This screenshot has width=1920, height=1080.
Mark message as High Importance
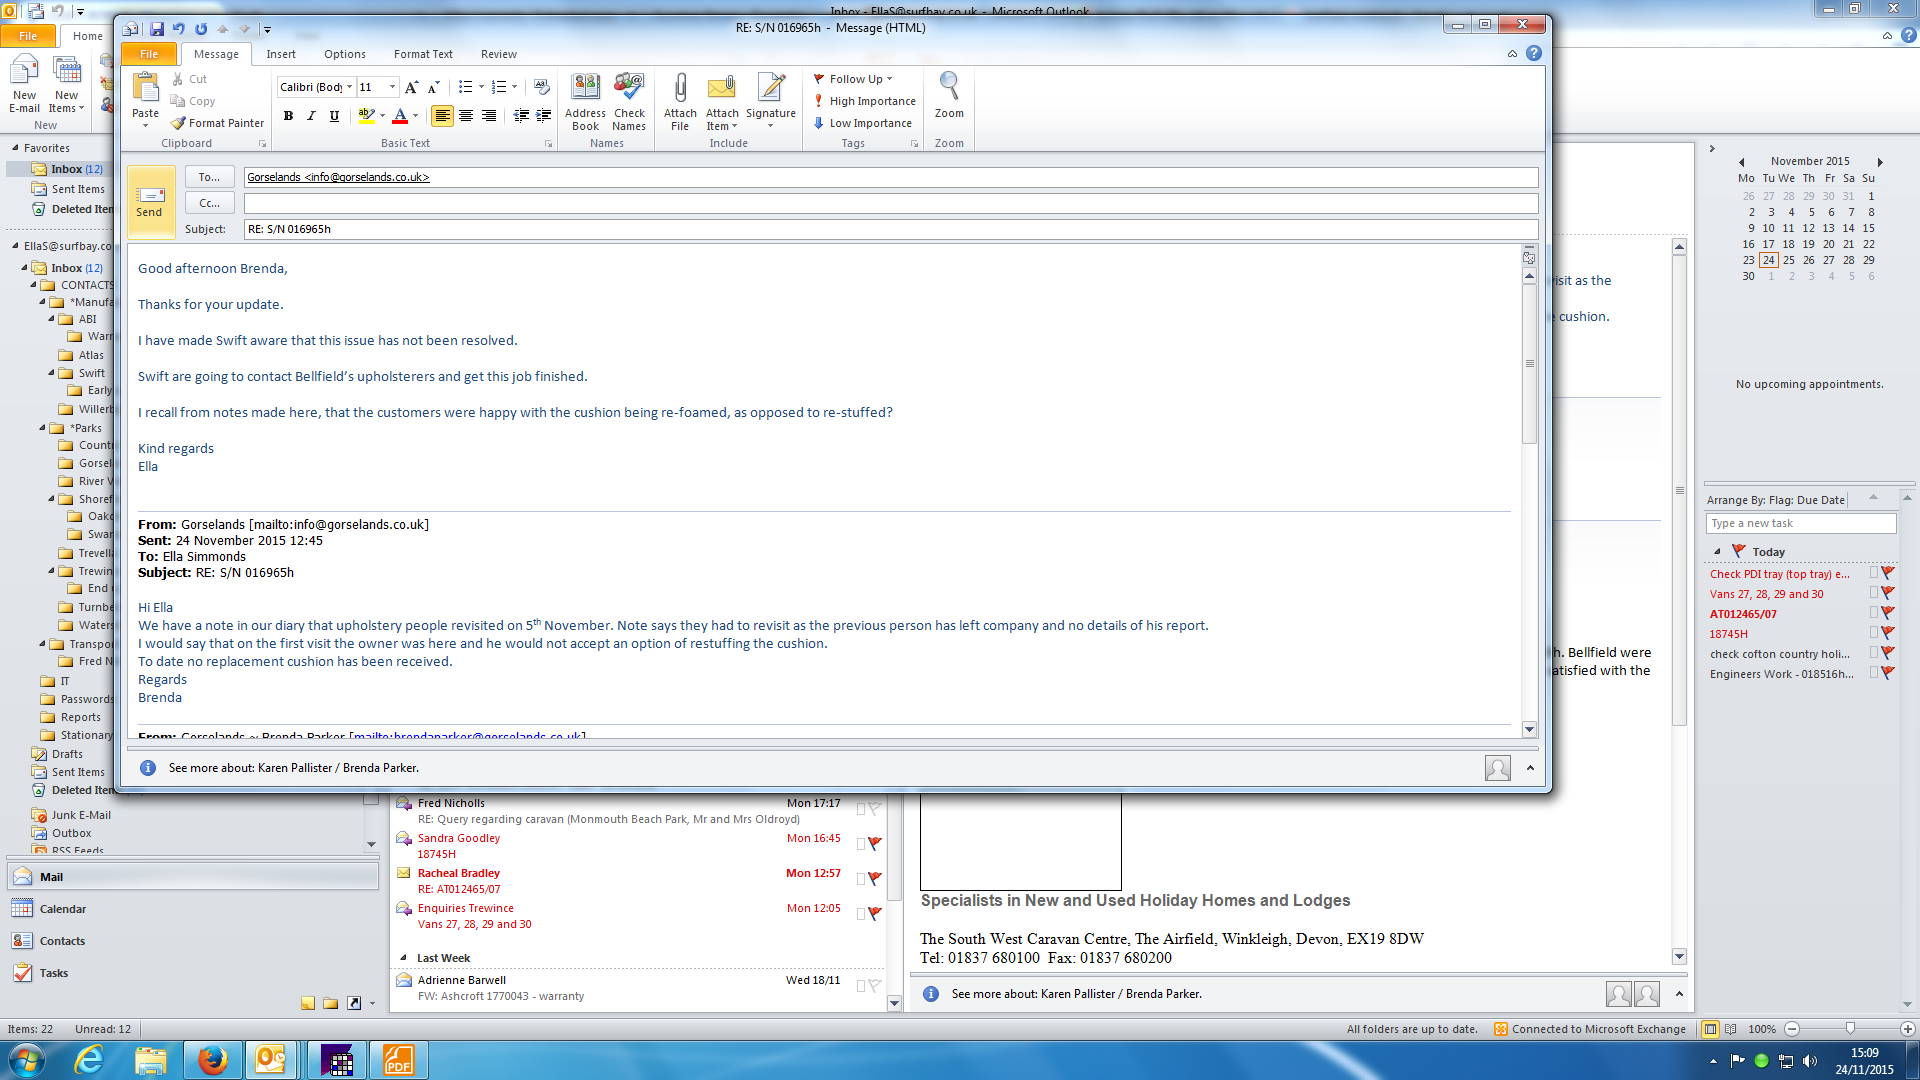[x=864, y=101]
